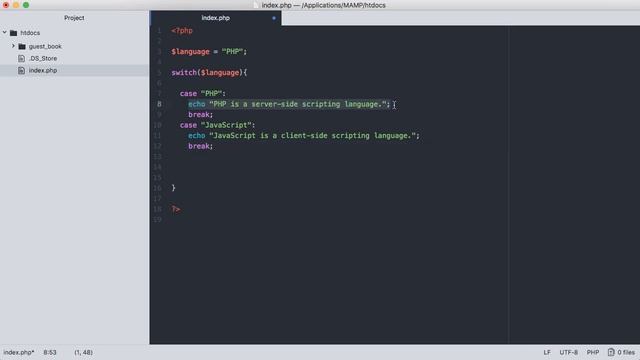Click the guest_book folder icon
The height and width of the screenshot is (360, 640).
(x=22, y=47)
